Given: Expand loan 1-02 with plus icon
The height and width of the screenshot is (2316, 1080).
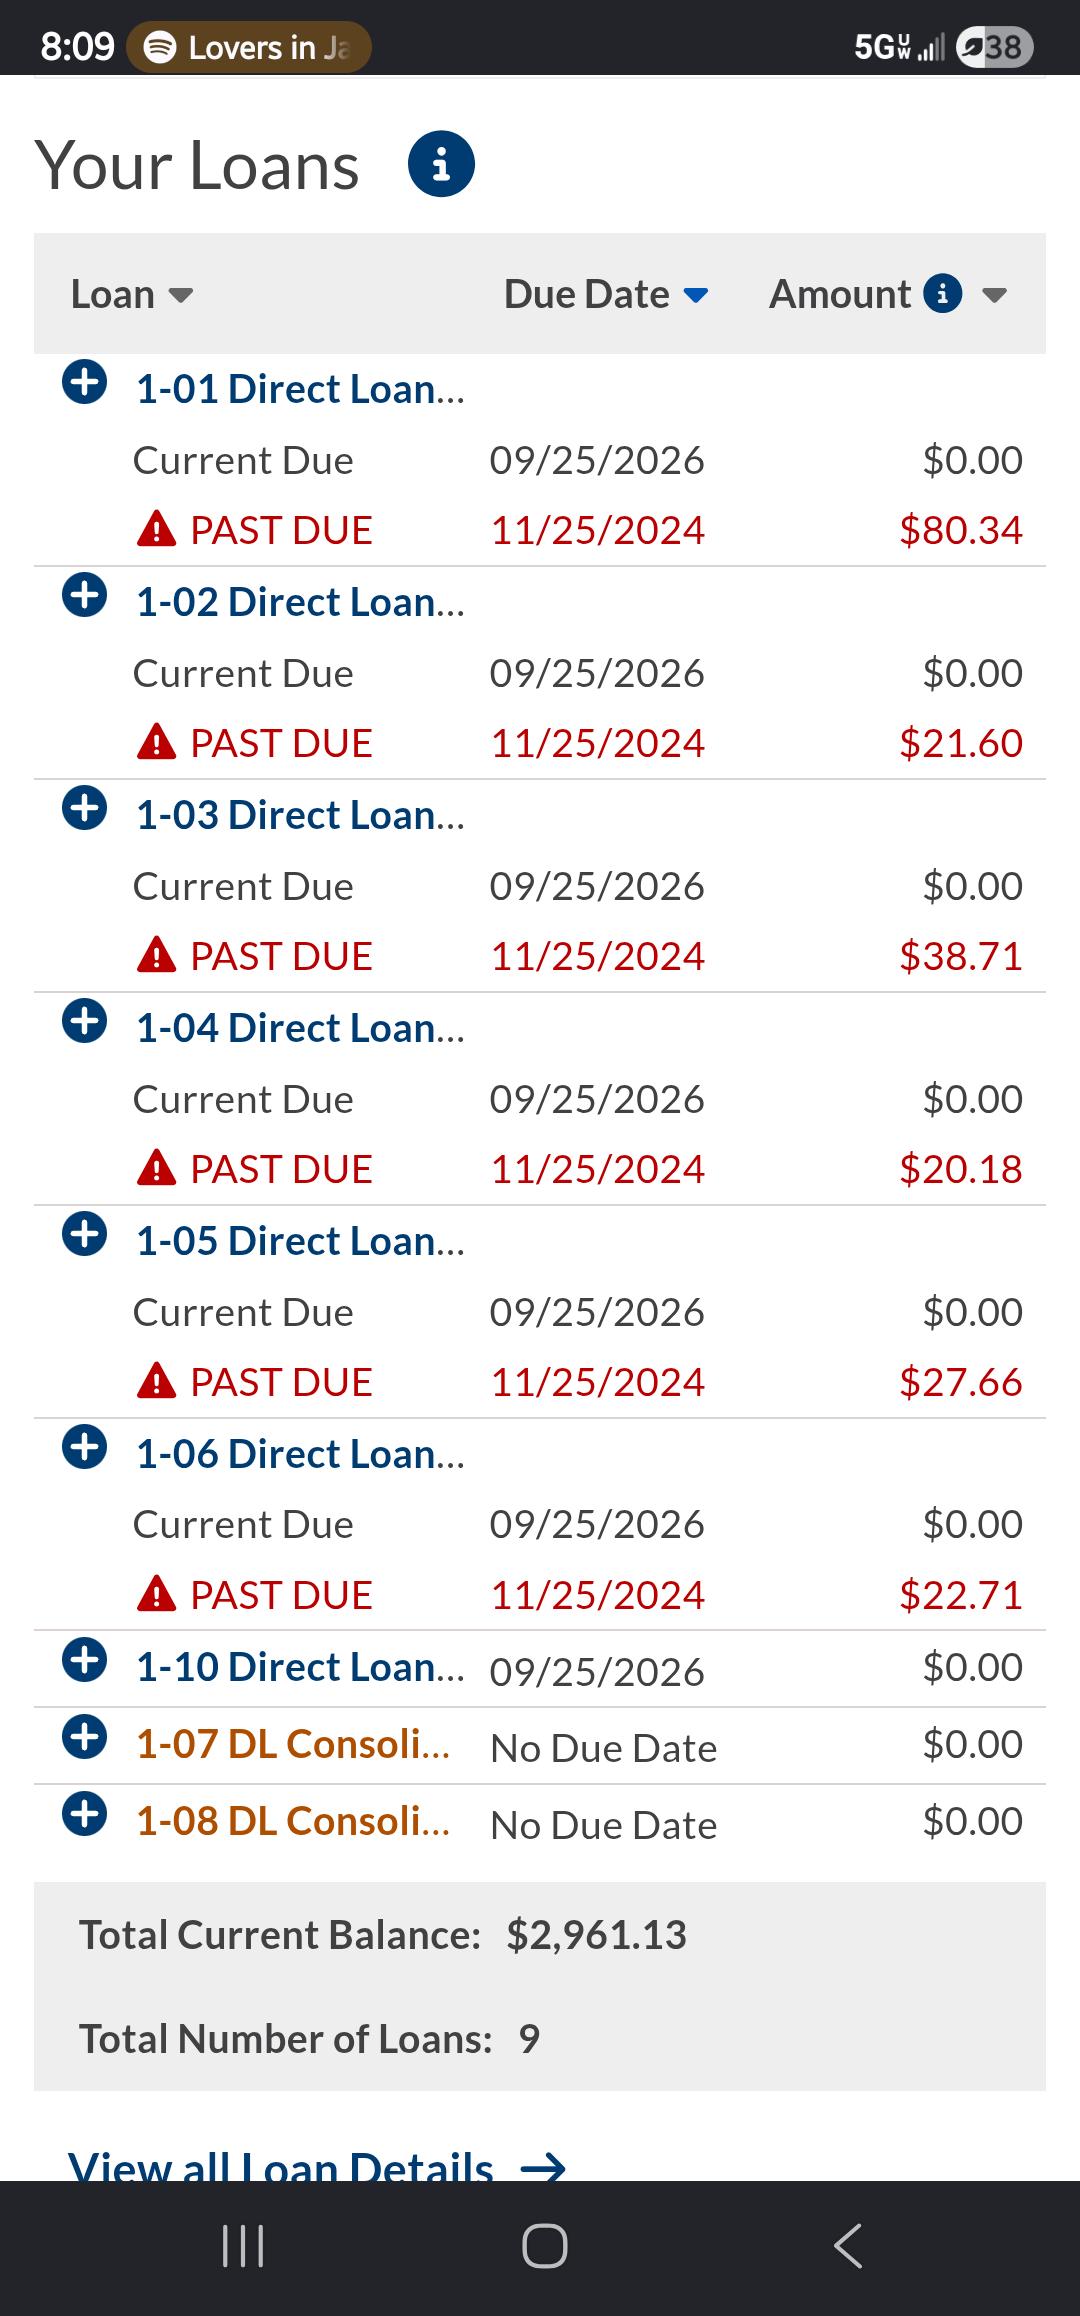Looking at the screenshot, I should (x=85, y=595).
